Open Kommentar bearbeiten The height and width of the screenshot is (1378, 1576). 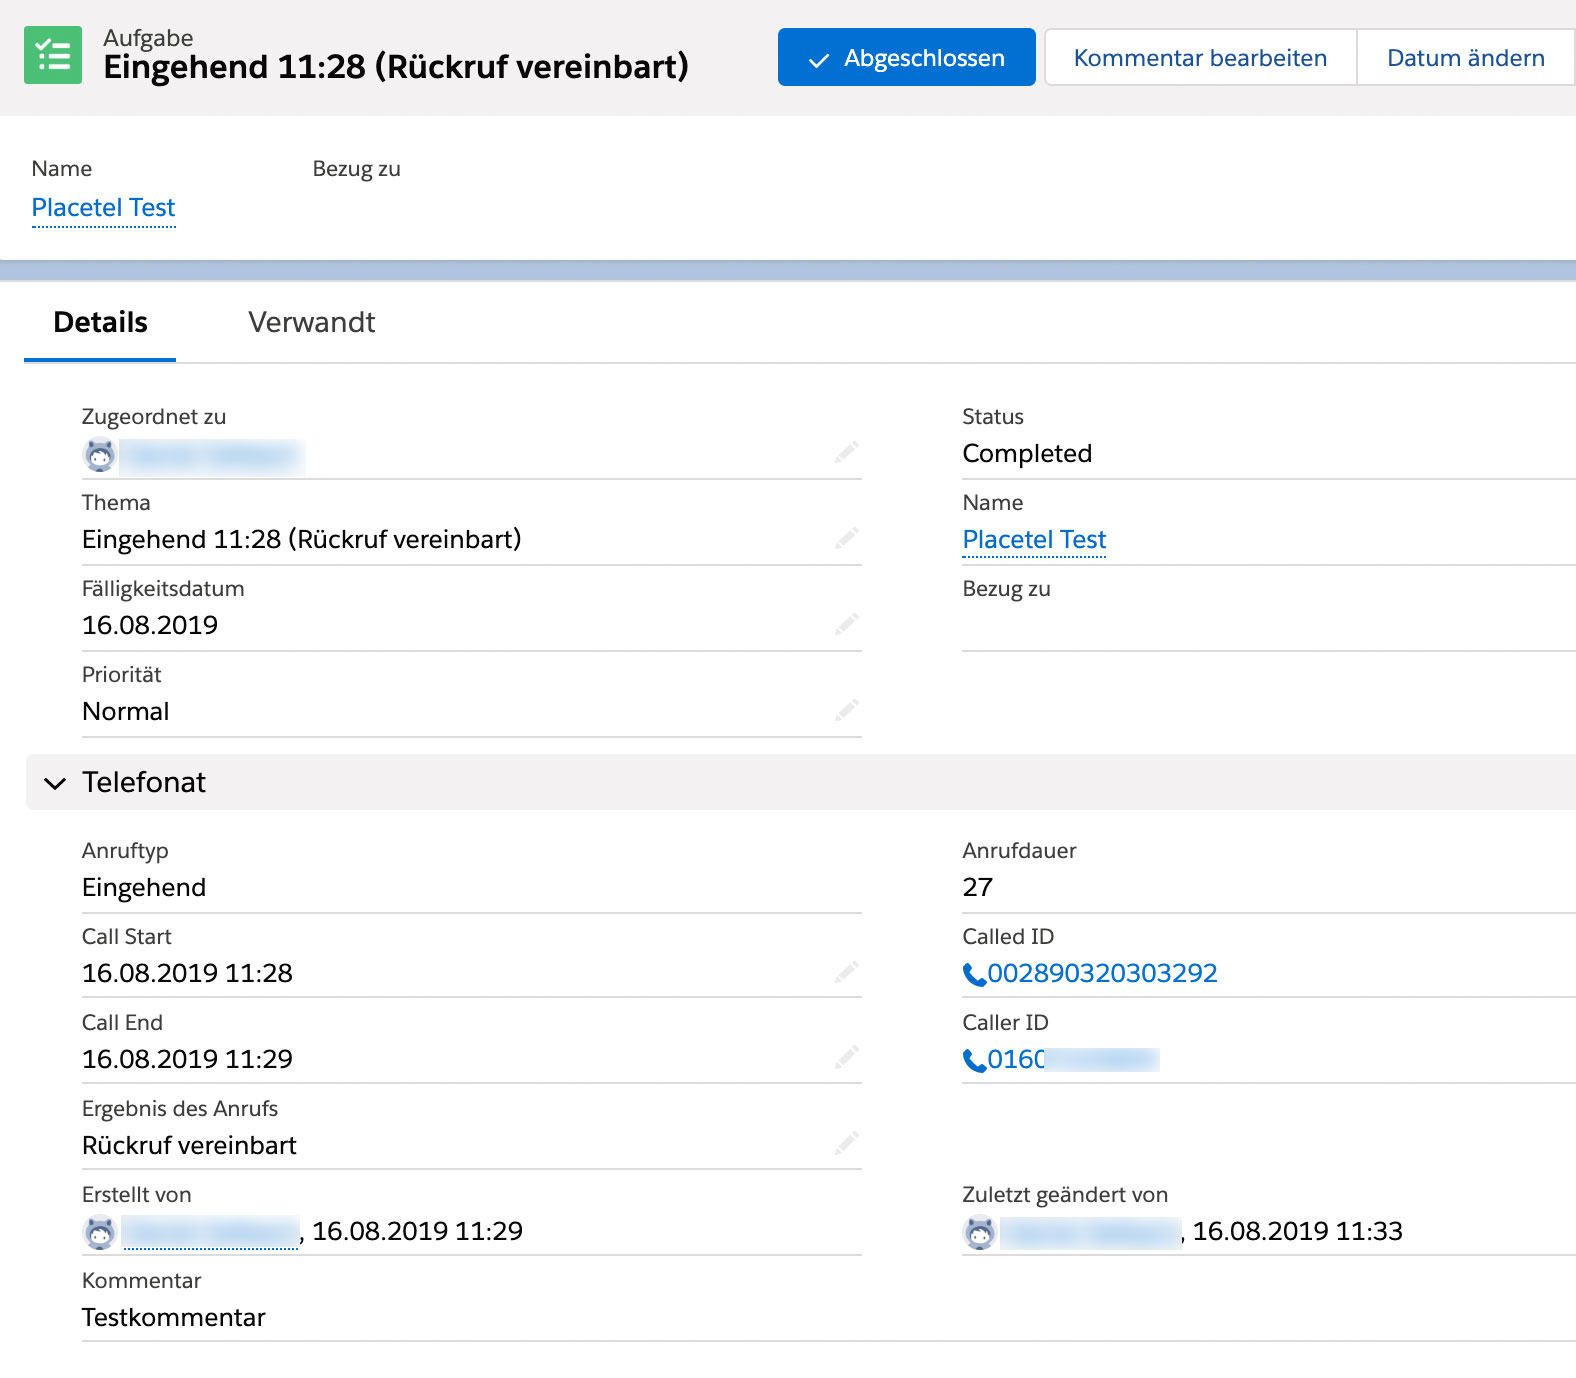[x=1200, y=57]
